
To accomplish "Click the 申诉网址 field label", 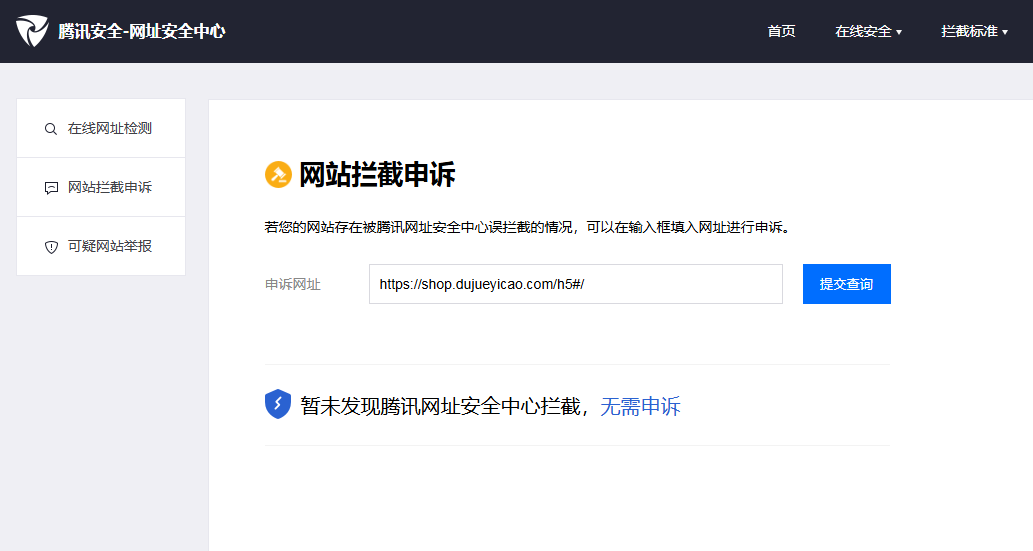I will [x=293, y=284].
